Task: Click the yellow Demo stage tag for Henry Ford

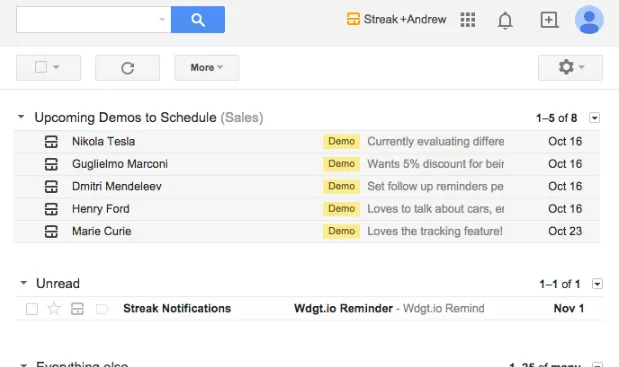Action: click(341, 209)
